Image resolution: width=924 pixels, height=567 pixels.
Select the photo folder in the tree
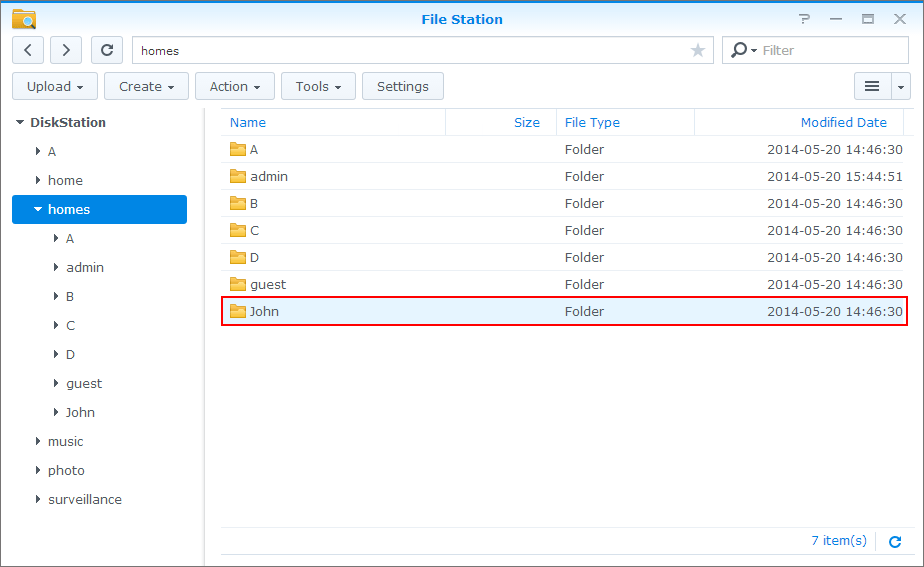pos(66,470)
